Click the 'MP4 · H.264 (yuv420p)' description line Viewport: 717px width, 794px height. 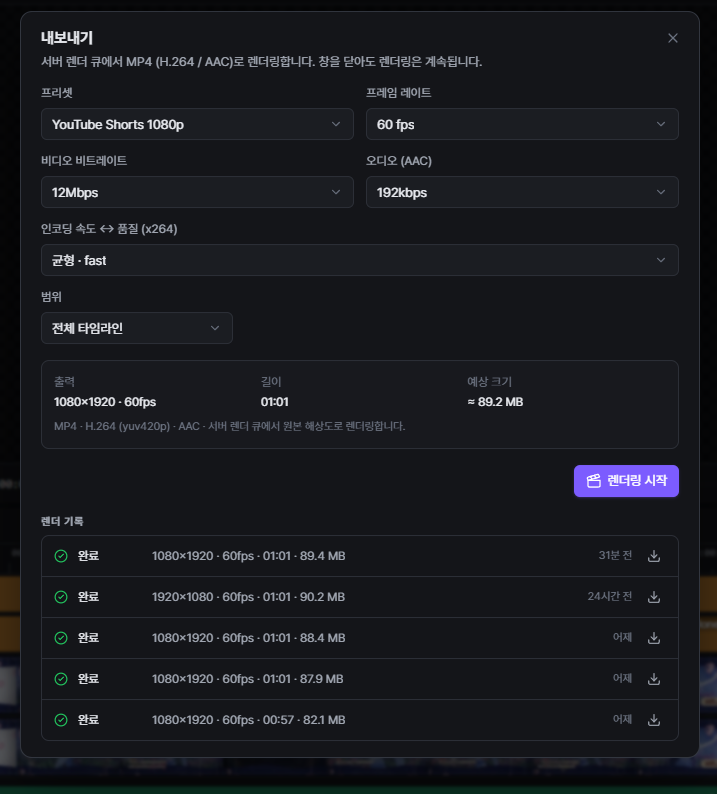[x=229, y=426]
